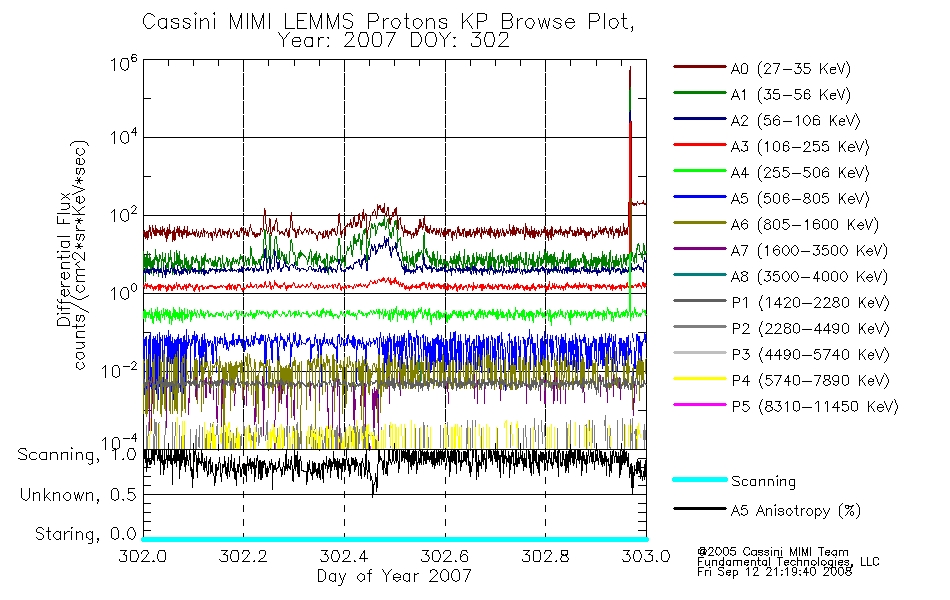Click the P5 (8310-11450 KeV) legend label
950x600 pixels.
click(815, 407)
